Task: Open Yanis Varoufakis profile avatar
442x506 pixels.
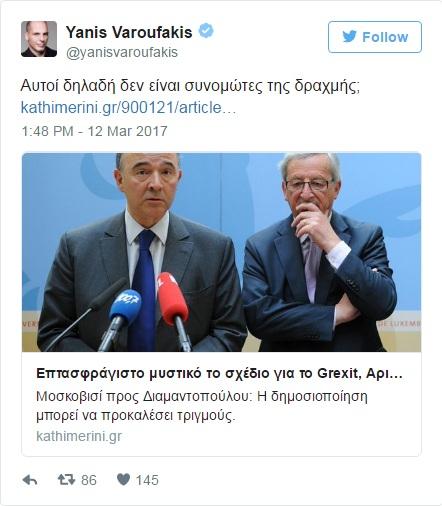Action: coord(39,39)
